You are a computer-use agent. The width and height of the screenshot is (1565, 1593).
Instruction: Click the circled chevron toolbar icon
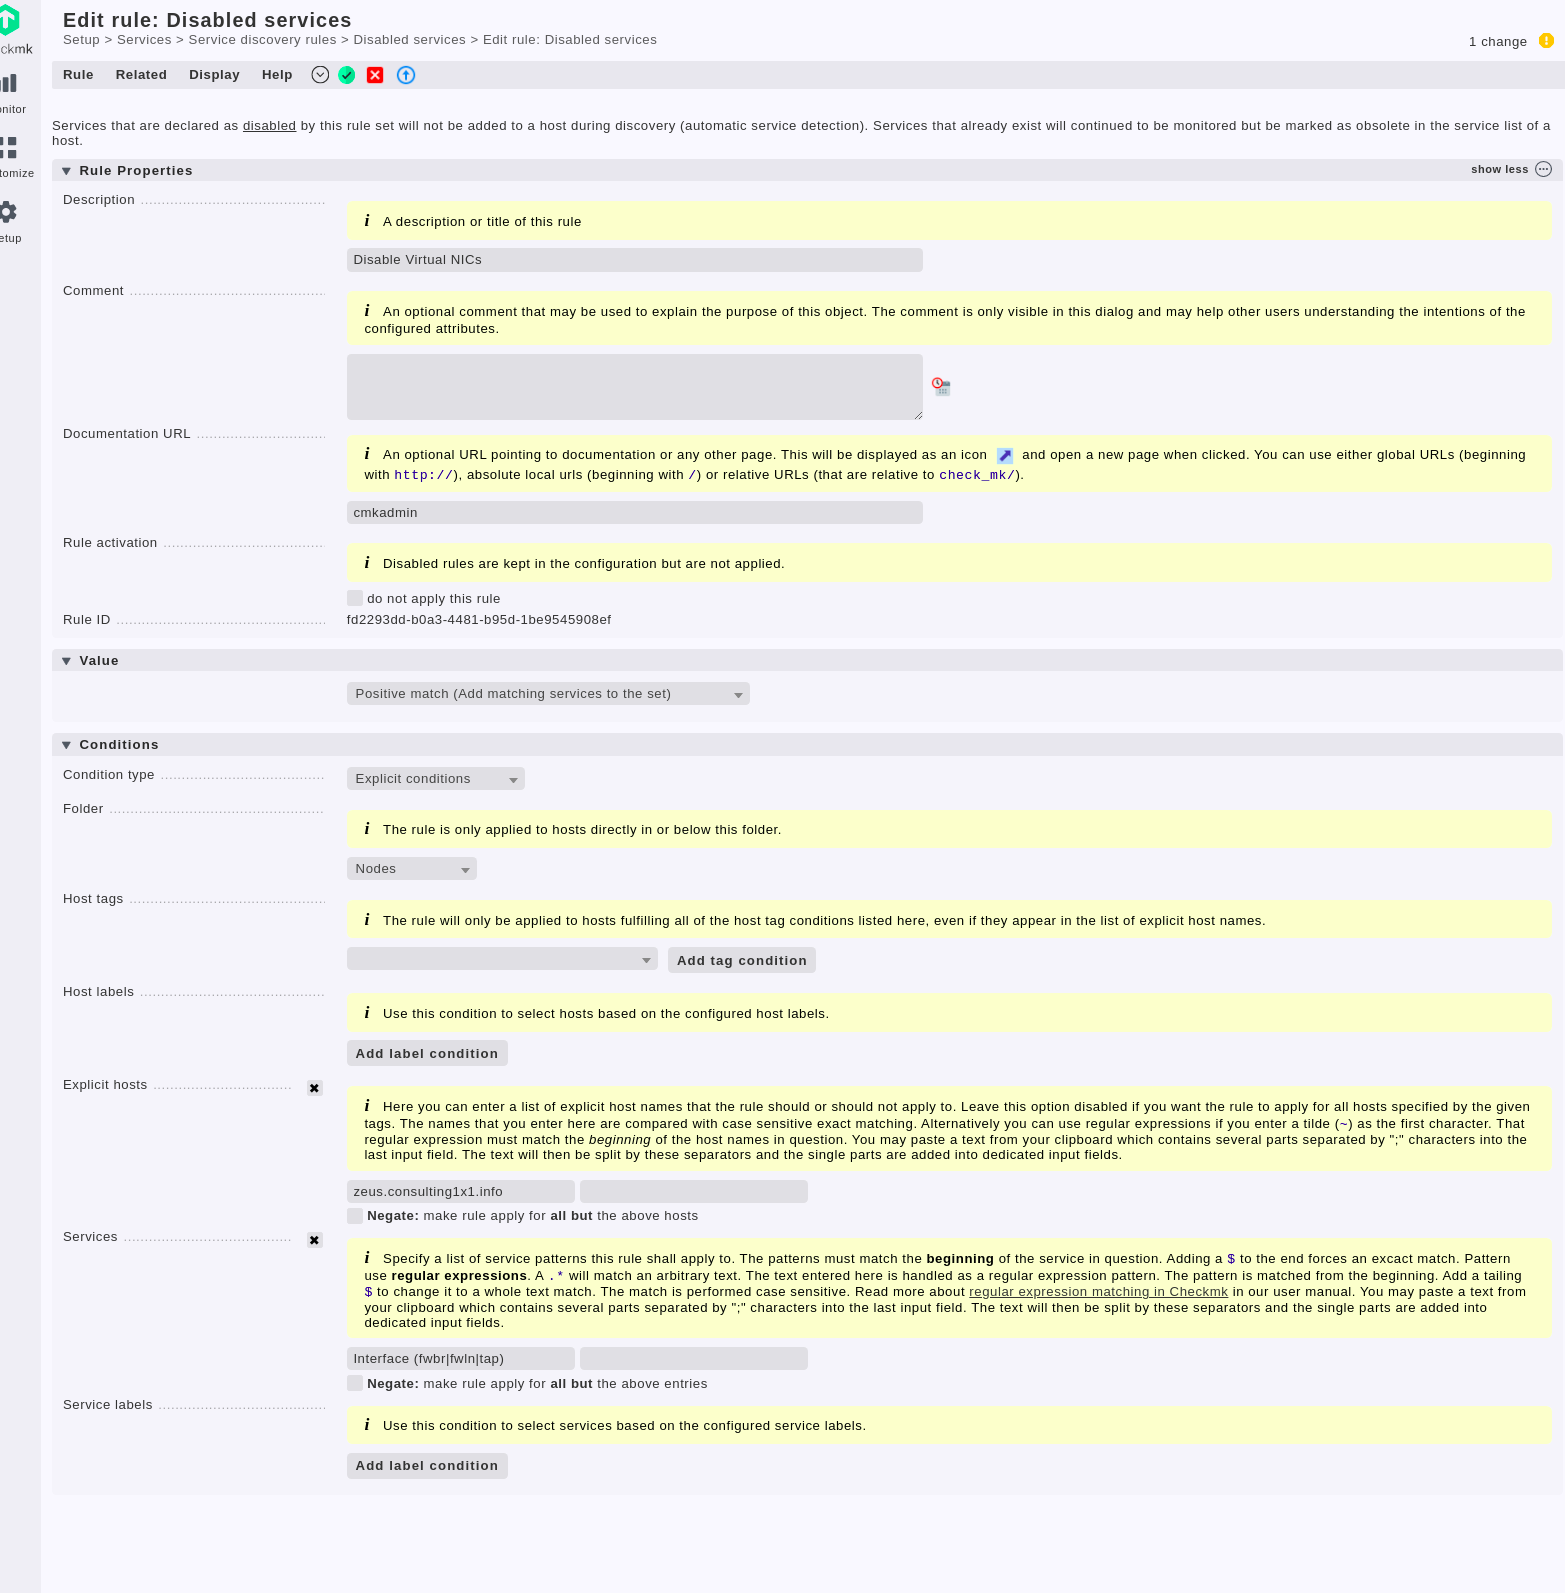point(320,75)
